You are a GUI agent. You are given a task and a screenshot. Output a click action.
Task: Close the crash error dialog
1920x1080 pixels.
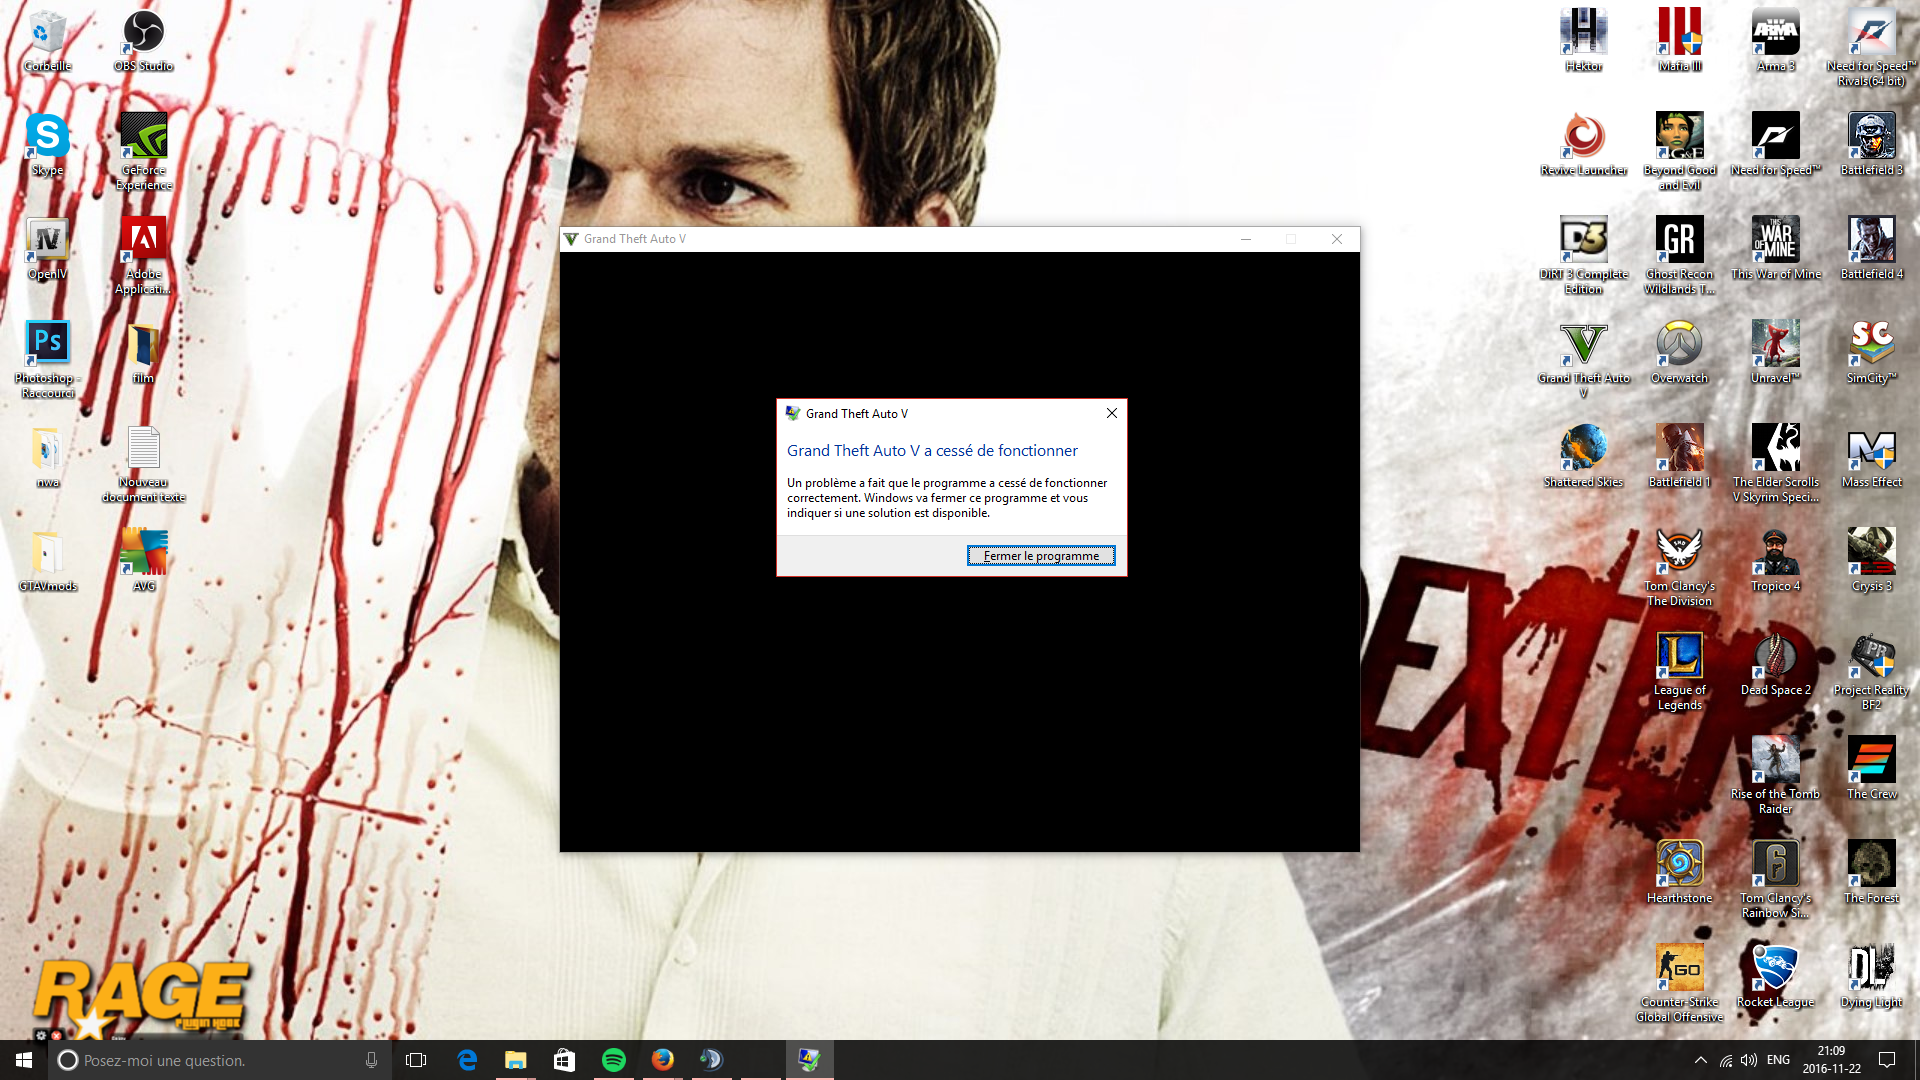[1111, 413]
